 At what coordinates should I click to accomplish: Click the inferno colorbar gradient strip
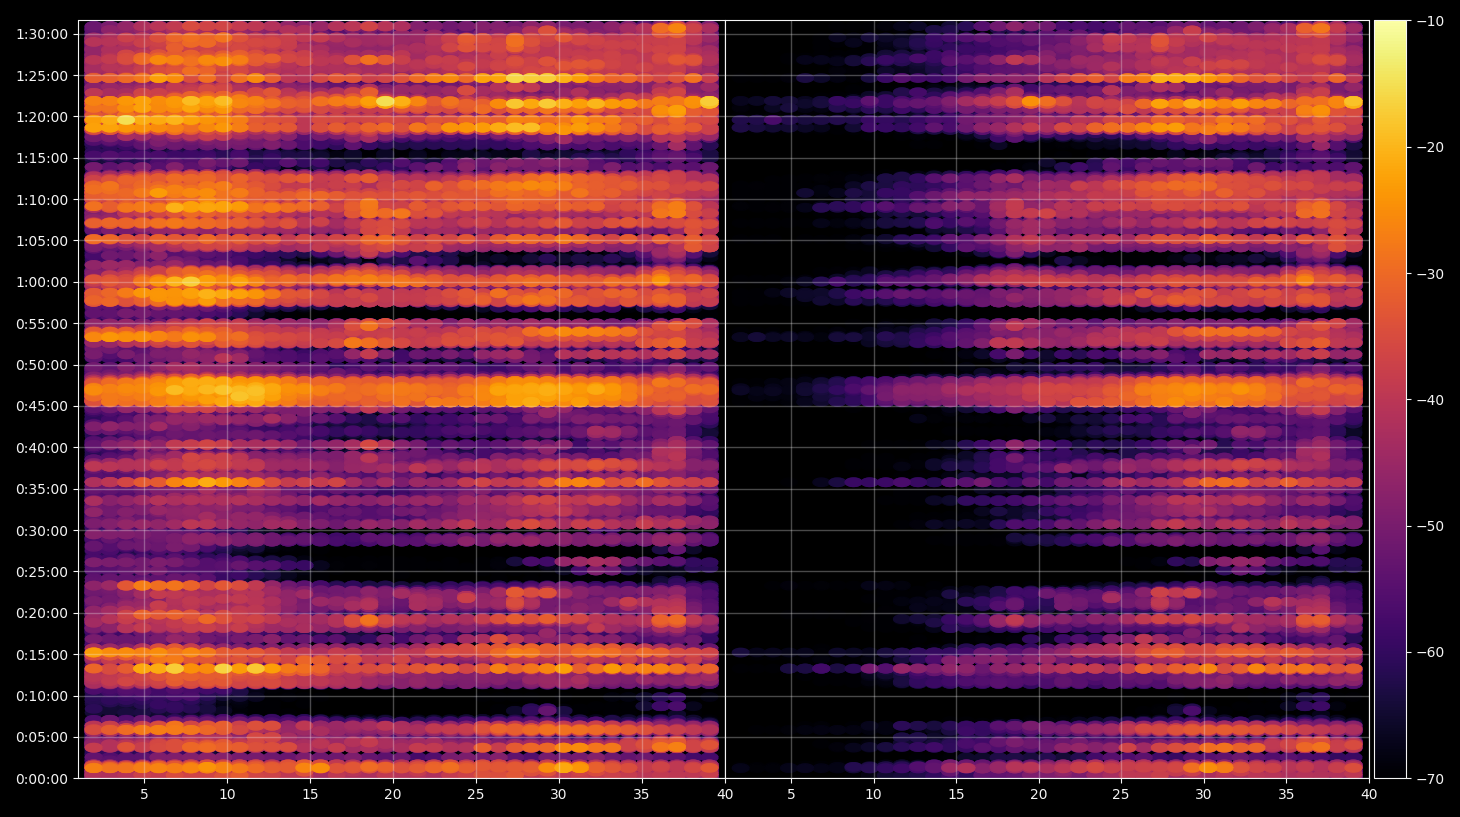pyautogui.click(x=1390, y=399)
